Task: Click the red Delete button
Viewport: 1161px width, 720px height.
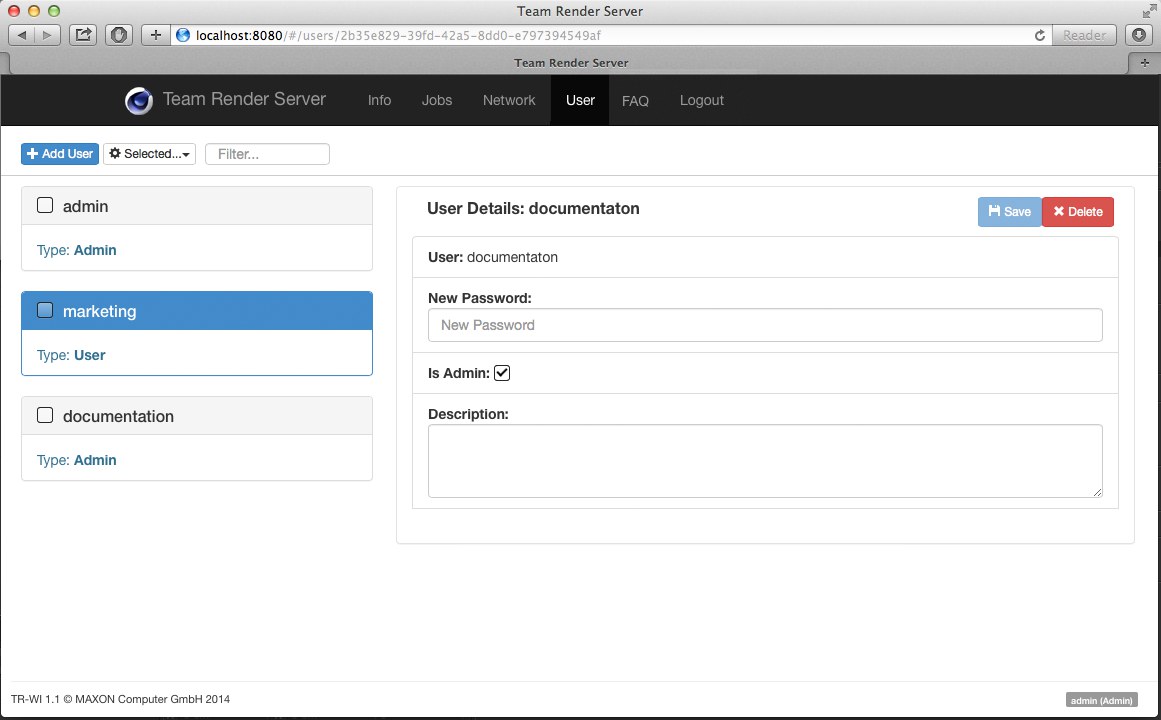Action: (x=1077, y=212)
